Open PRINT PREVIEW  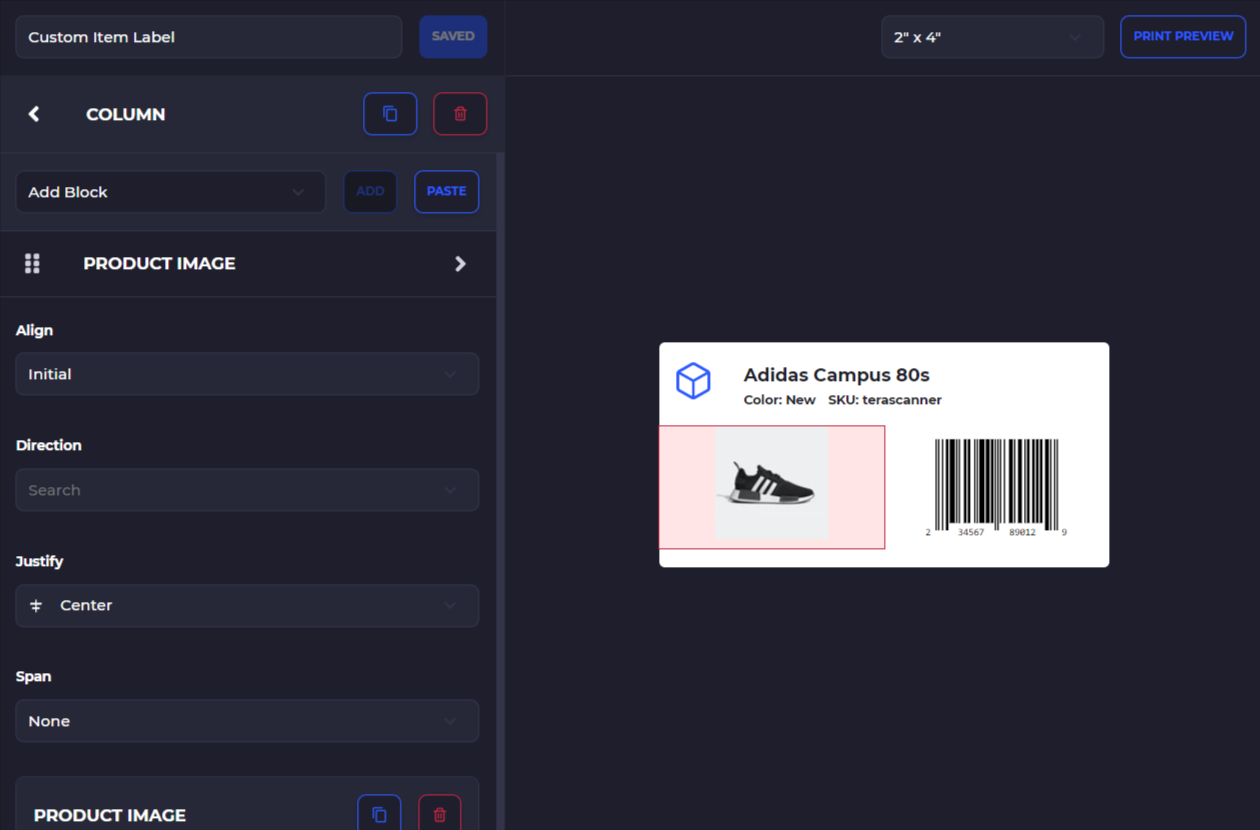1183,36
